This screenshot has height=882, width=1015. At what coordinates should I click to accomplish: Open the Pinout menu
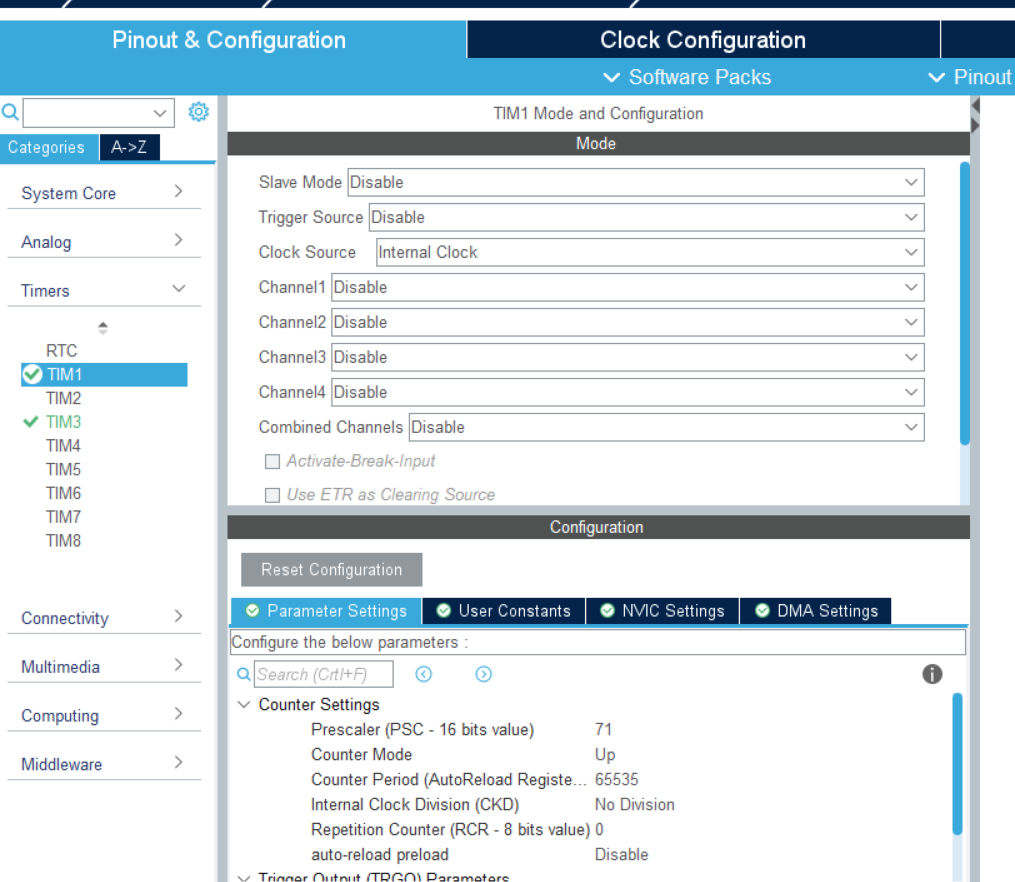point(970,77)
